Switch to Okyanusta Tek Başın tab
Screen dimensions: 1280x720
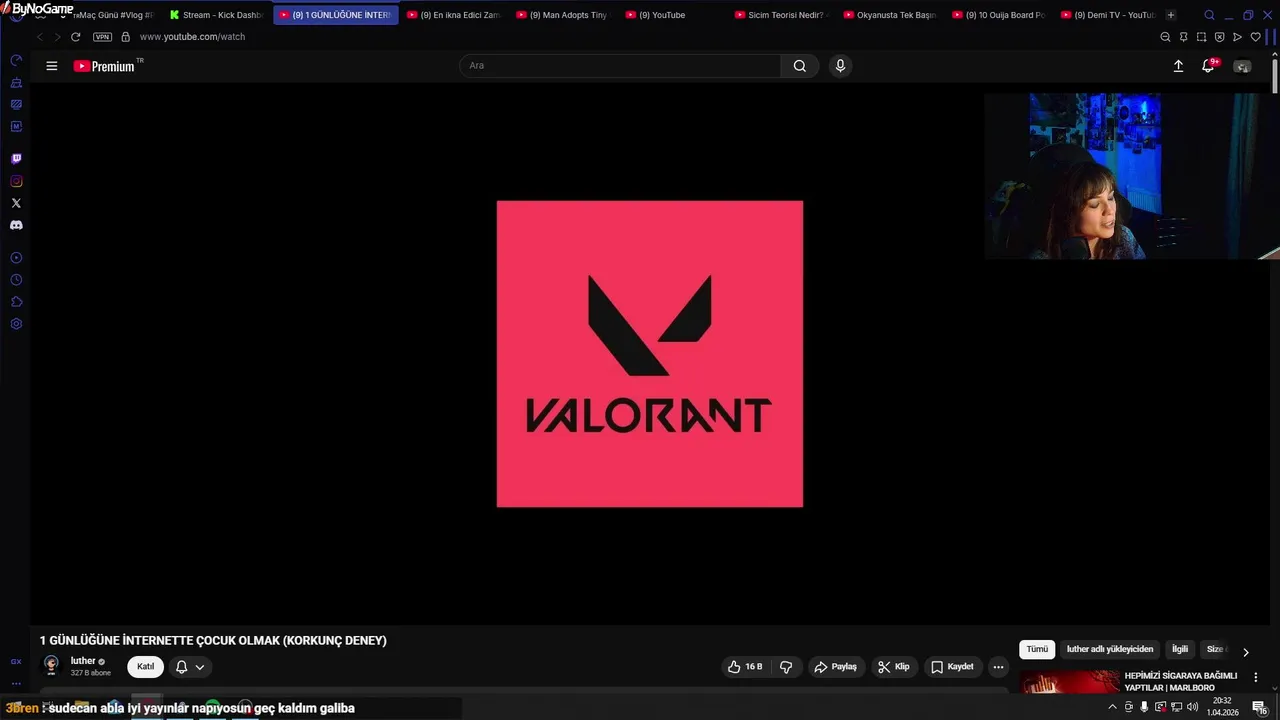tap(890, 15)
